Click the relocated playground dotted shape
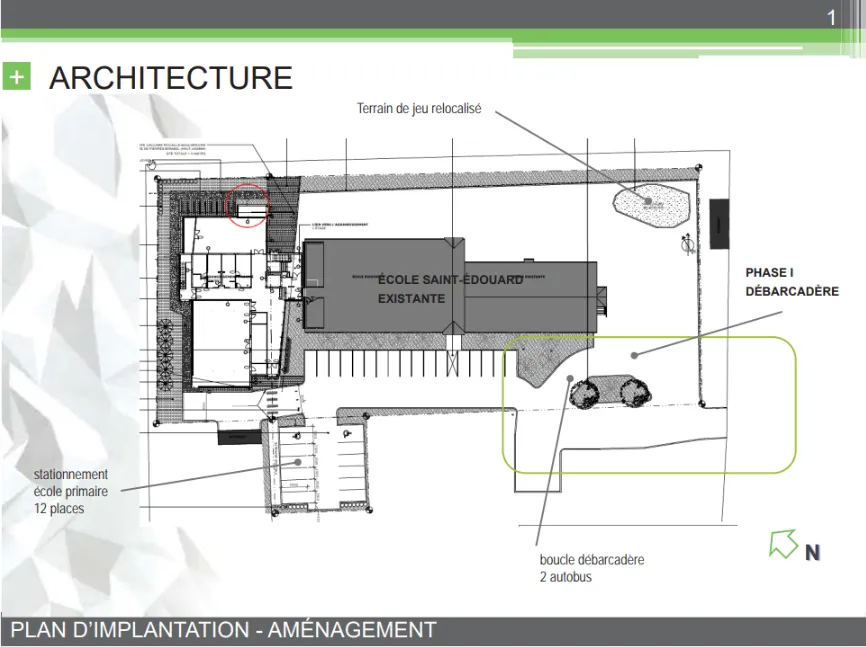866x647 pixels. [x=652, y=206]
